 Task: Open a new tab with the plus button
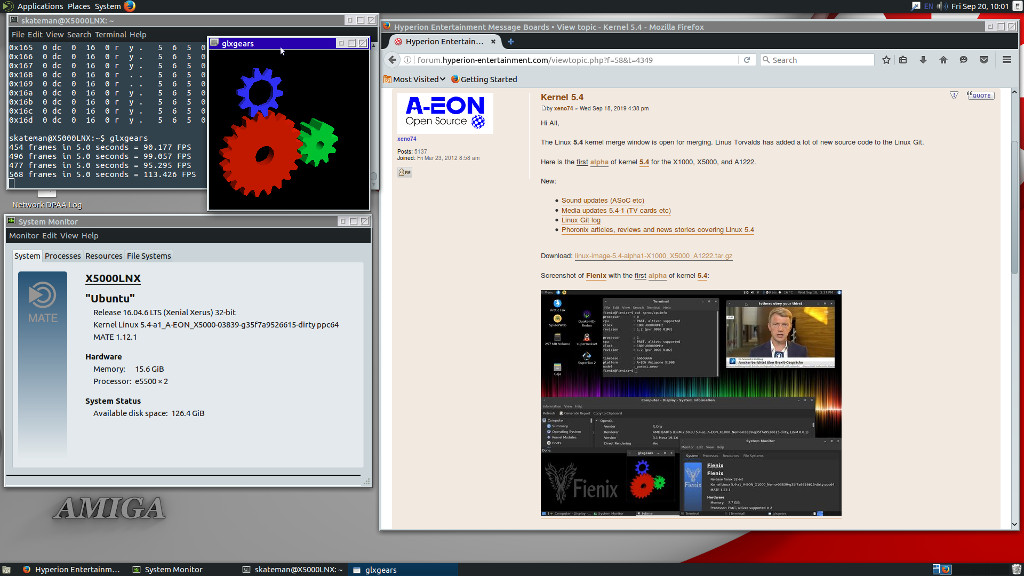coord(511,41)
